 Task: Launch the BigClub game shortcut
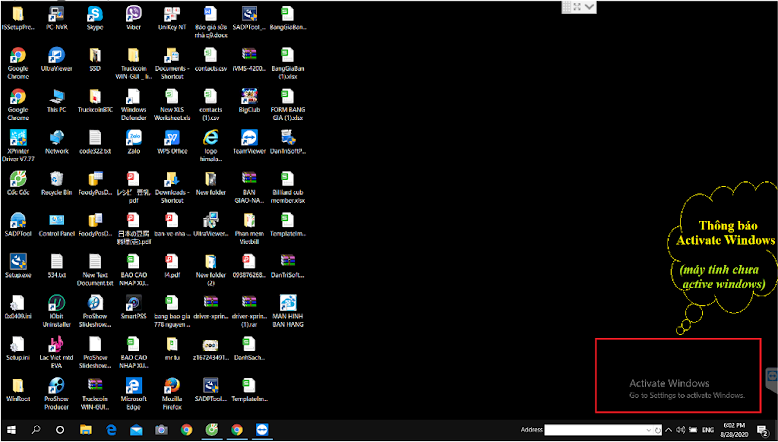point(249,101)
